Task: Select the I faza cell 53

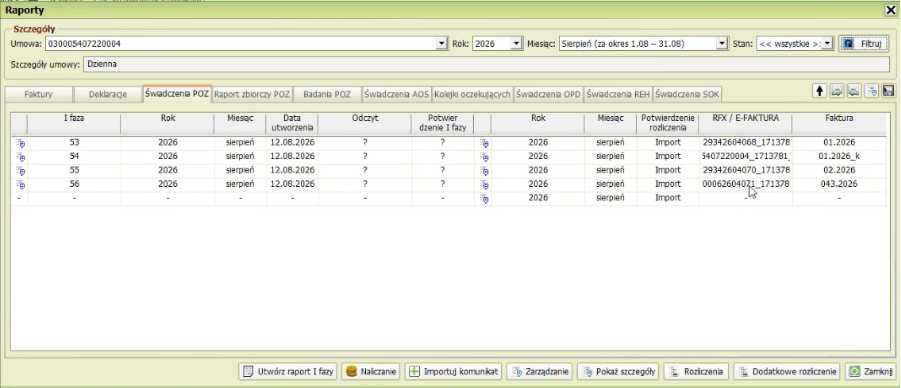Action: click(x=74, y=143)
